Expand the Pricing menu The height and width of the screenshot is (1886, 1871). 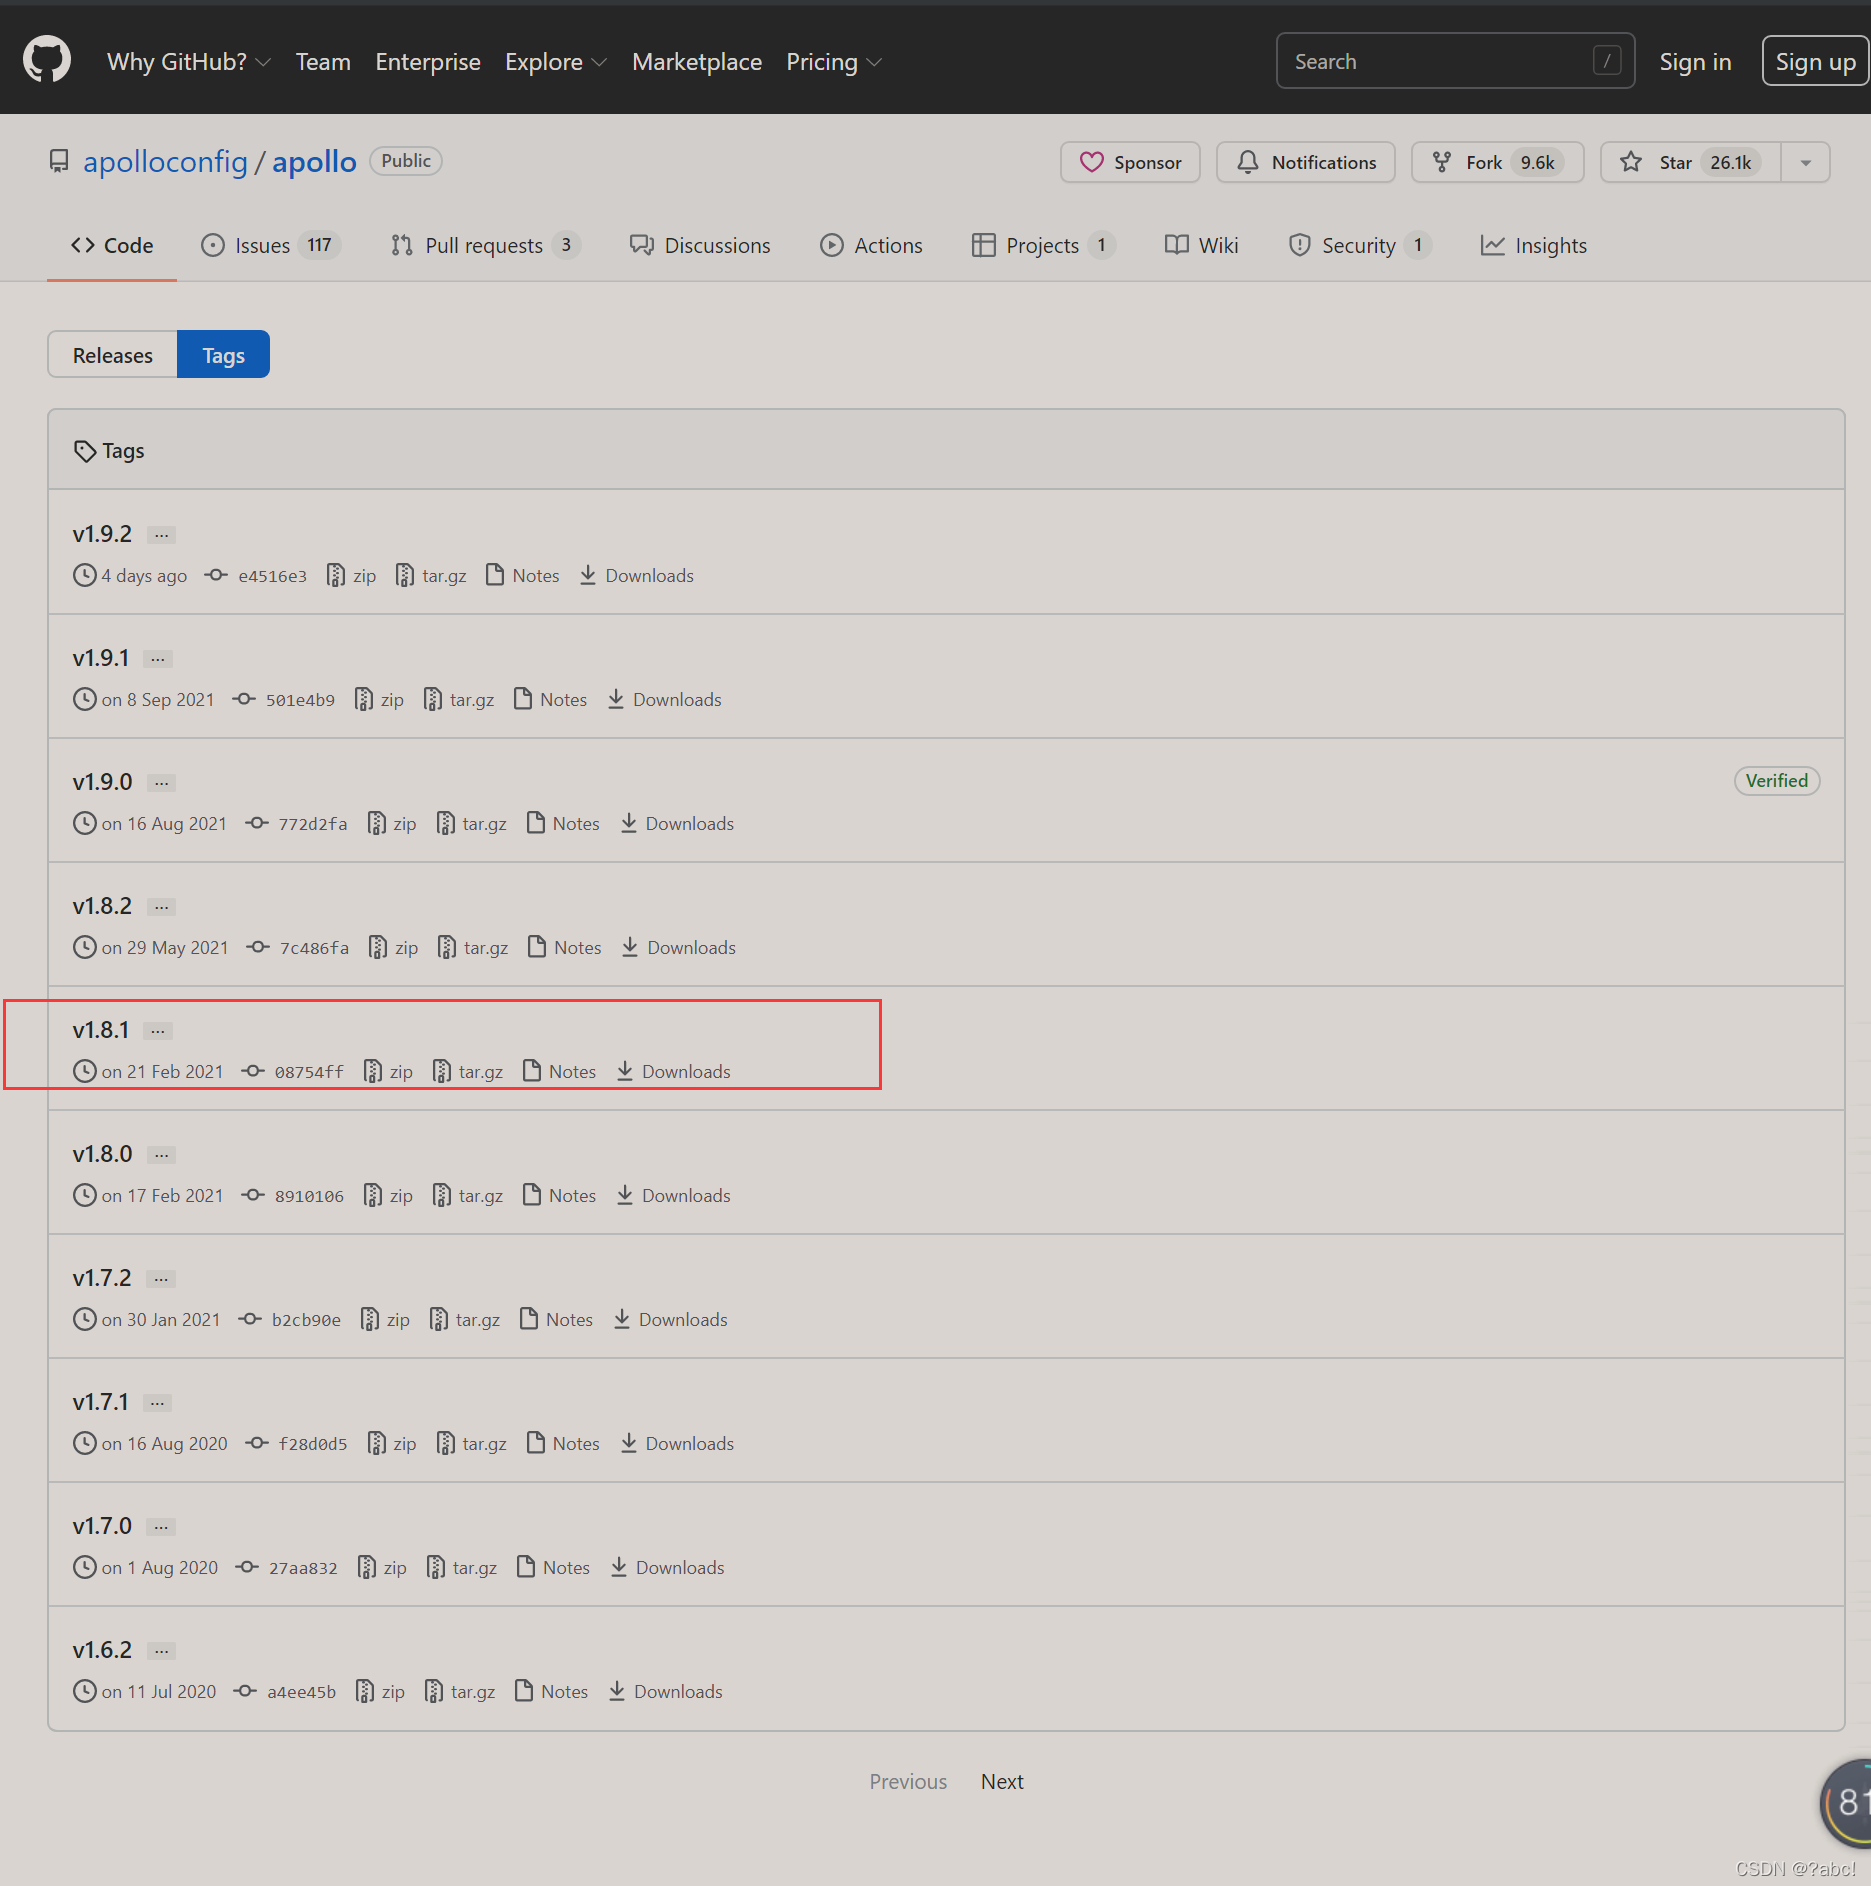point(833,62)
